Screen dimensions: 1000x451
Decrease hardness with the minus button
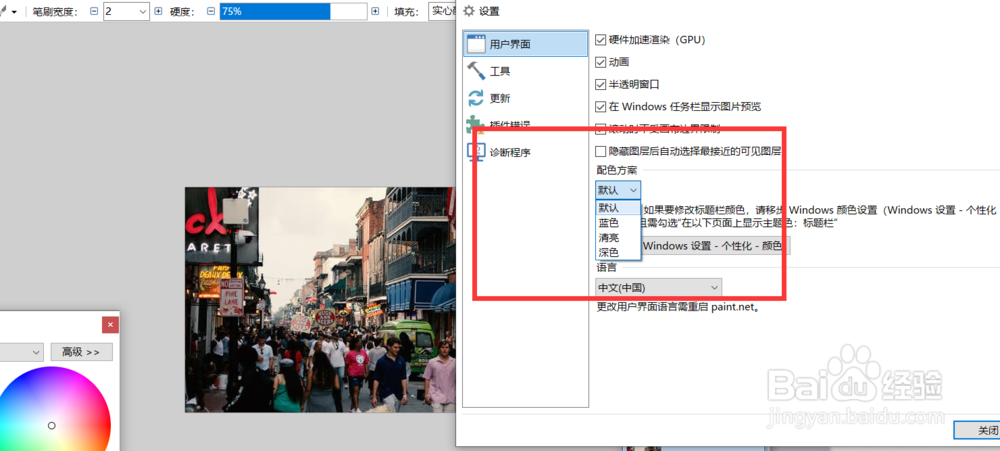[210, 11]
